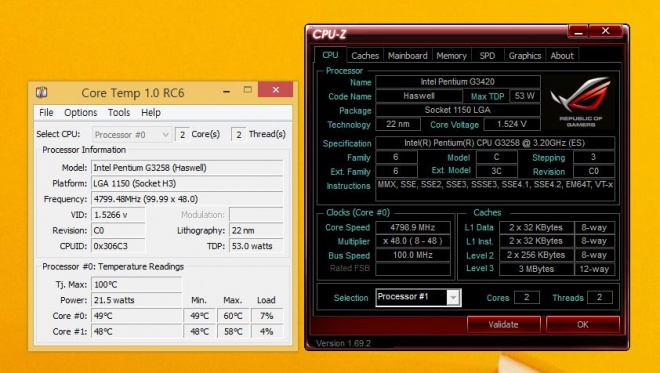Click the Core #0 max temperature 60°C
This screenshot has width=660, height=373.
click(233, 316)
